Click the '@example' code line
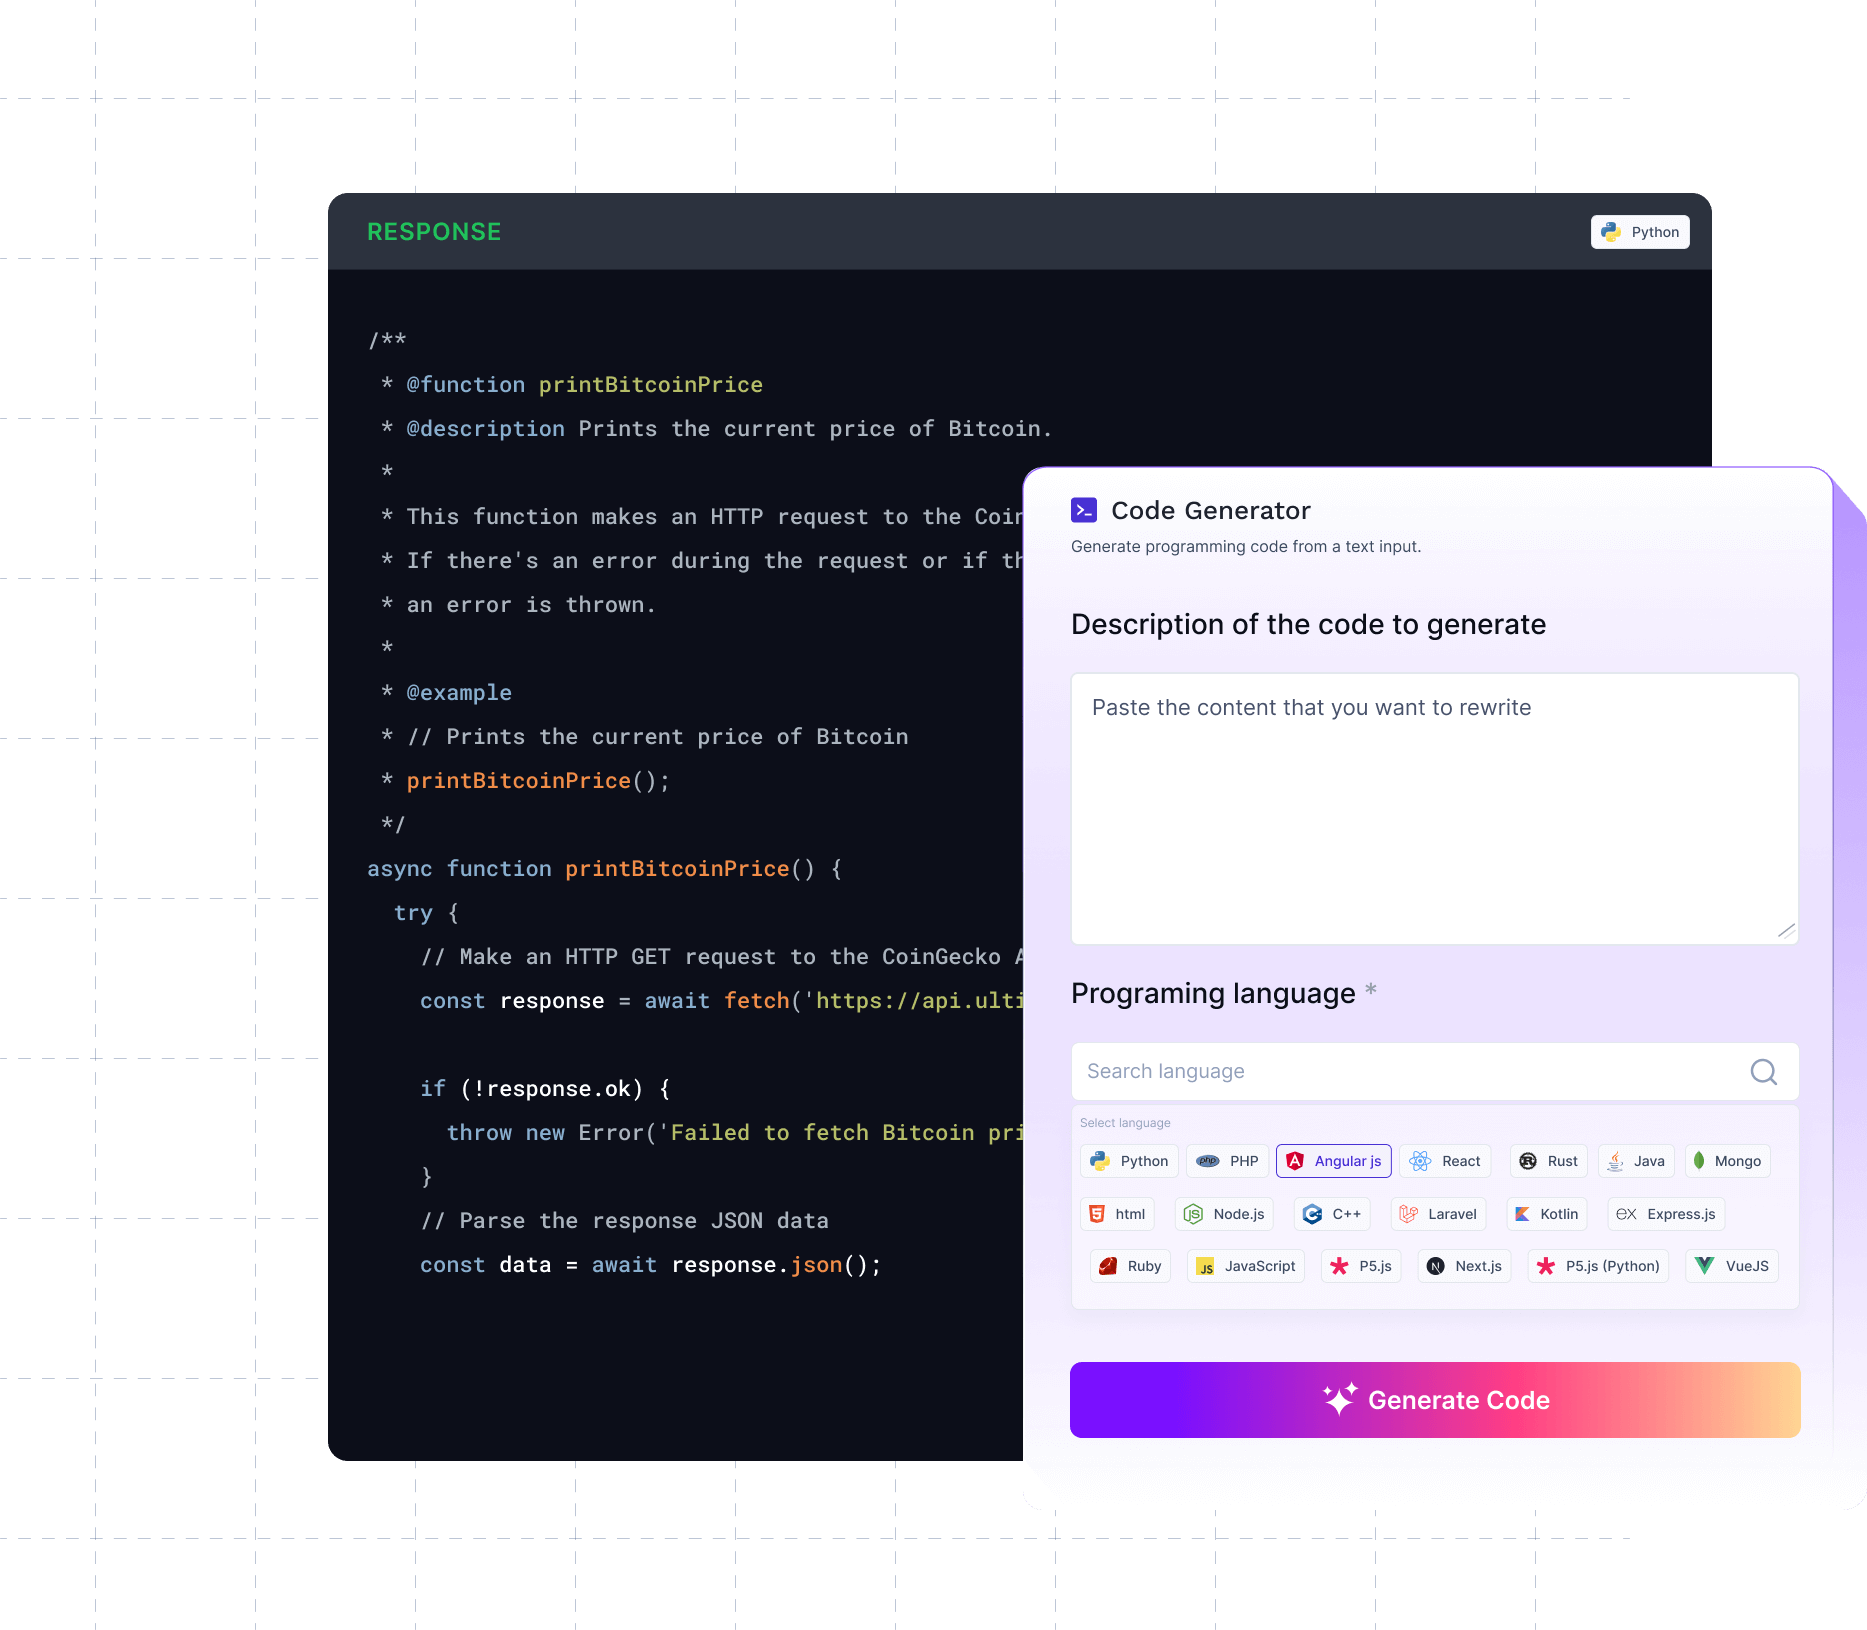 (x=447, y=693)
